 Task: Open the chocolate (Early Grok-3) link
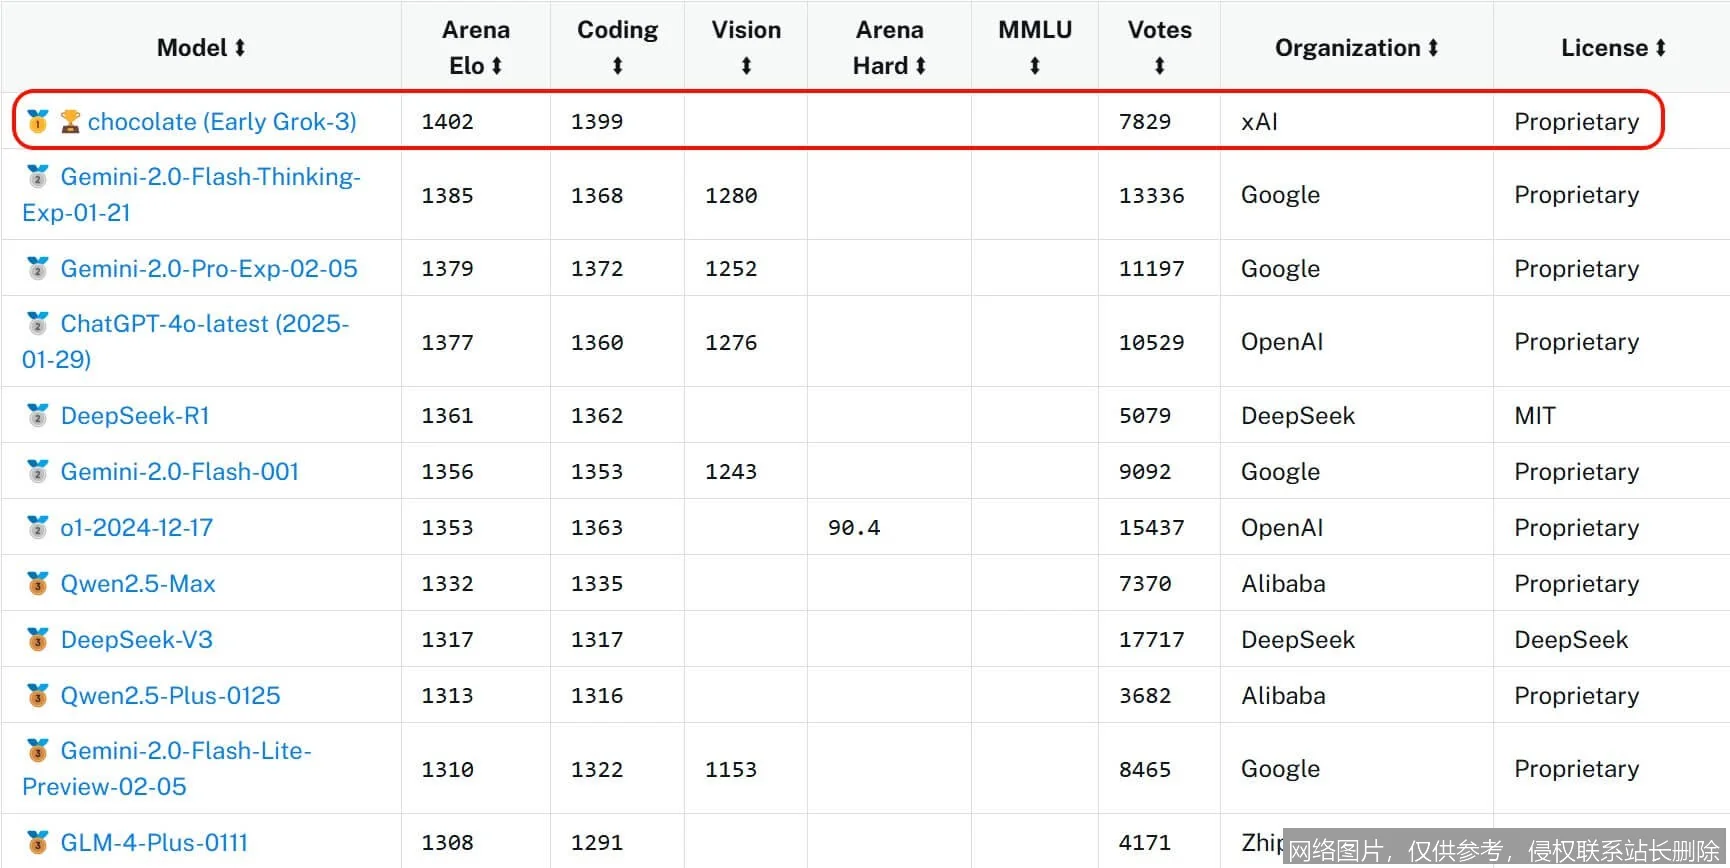tap(222, 122)
